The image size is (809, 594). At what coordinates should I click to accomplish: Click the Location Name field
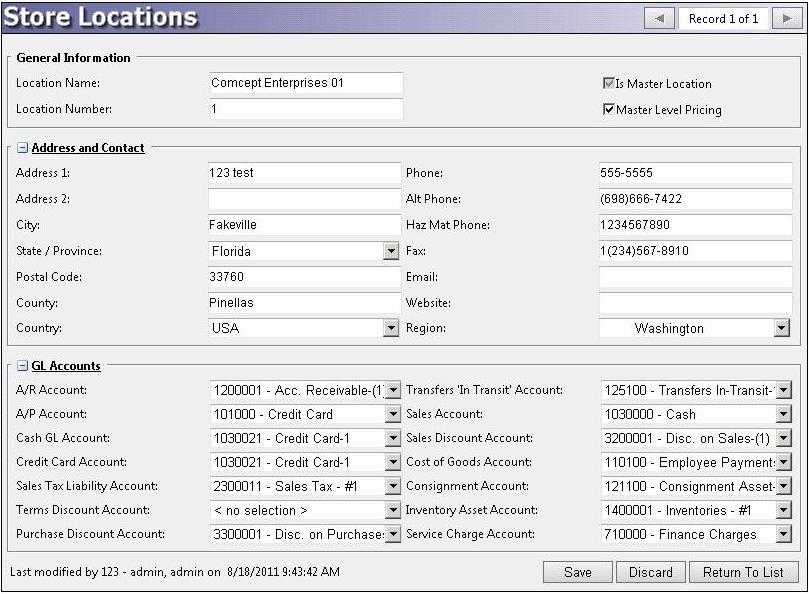point(305,83)
